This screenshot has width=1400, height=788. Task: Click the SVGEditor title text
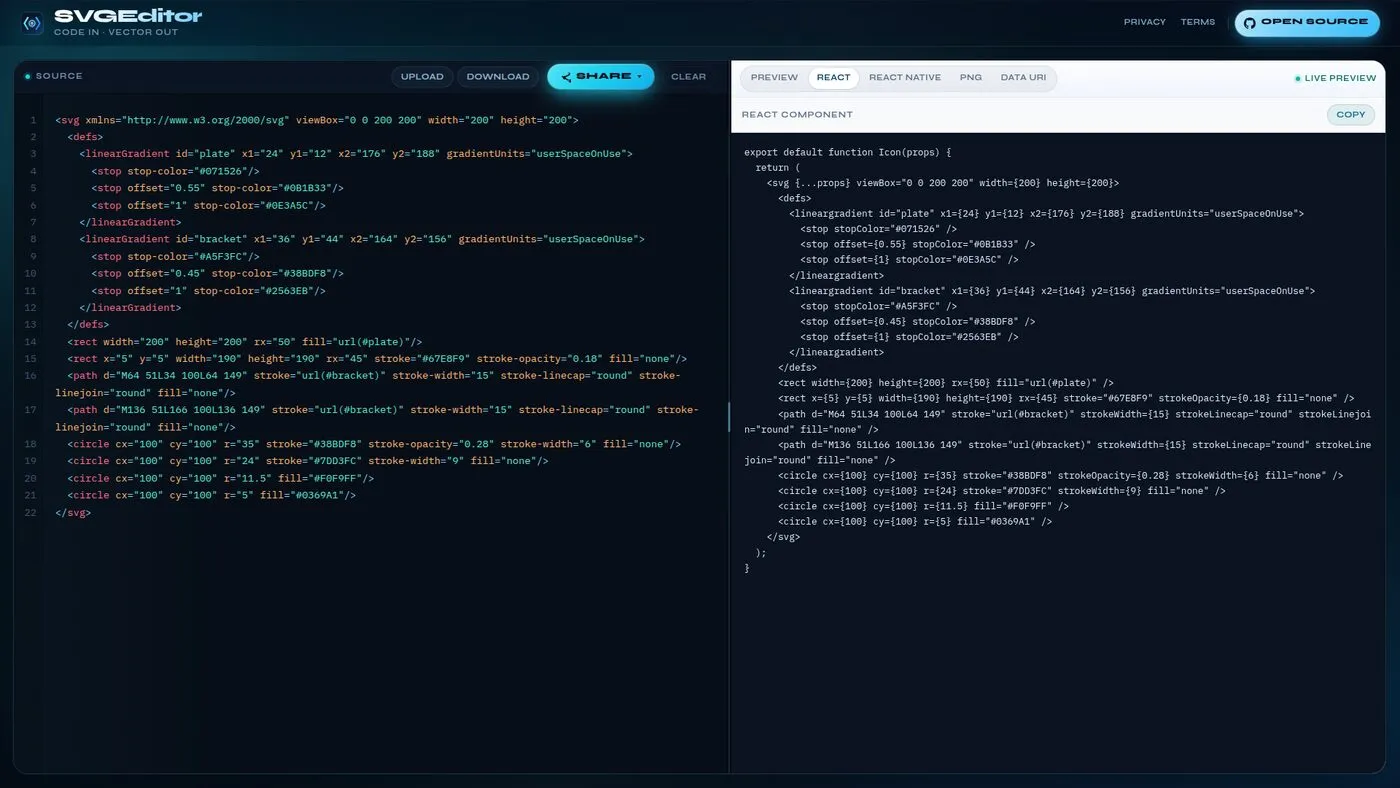(128, 16)
